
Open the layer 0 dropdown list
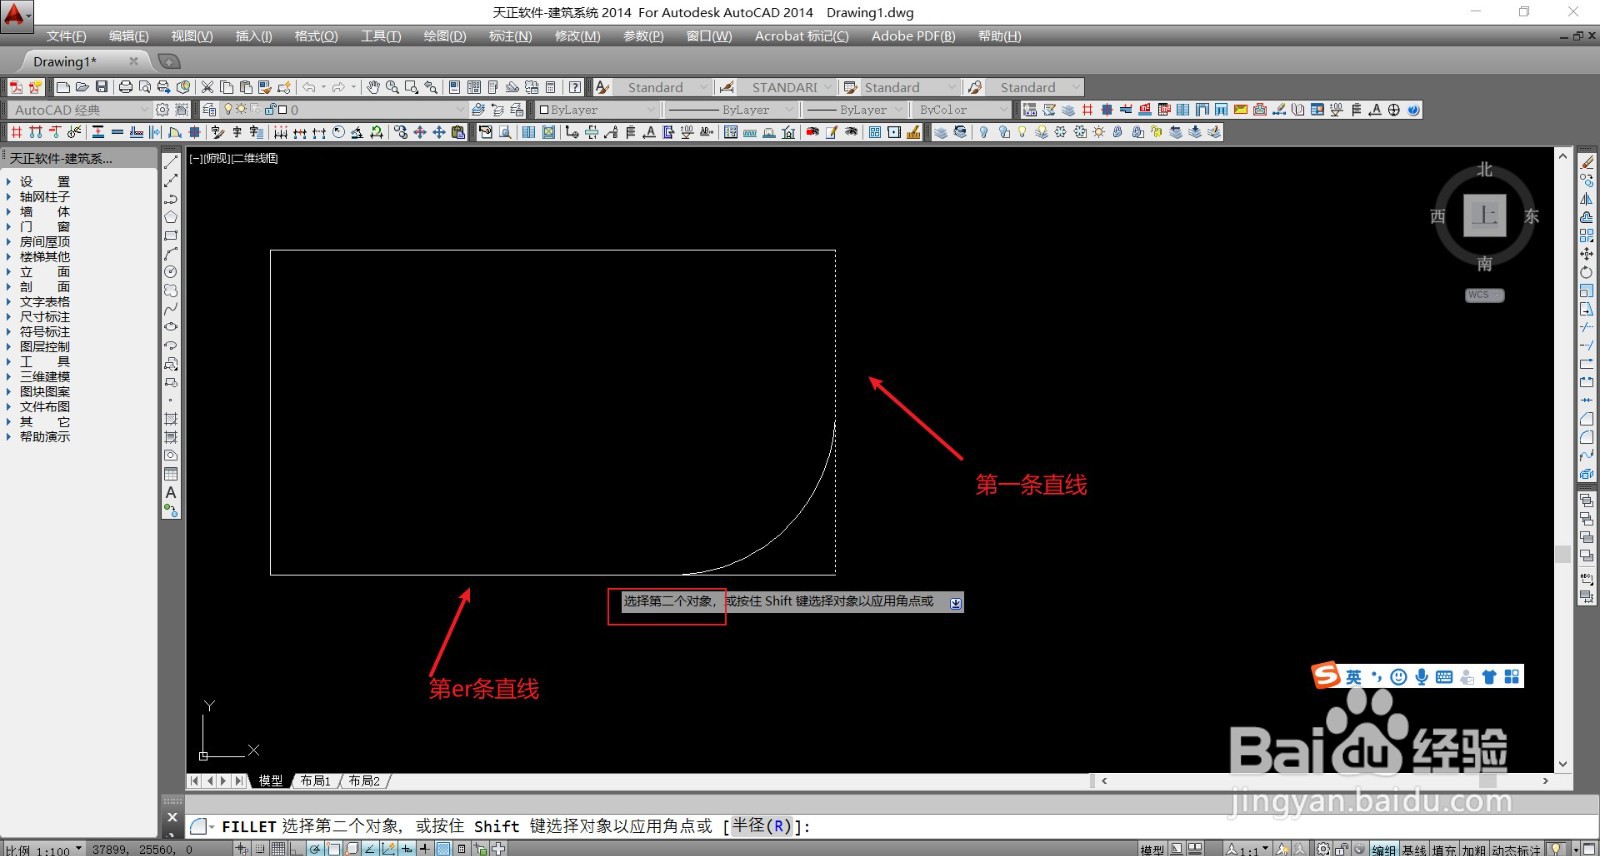343,110
